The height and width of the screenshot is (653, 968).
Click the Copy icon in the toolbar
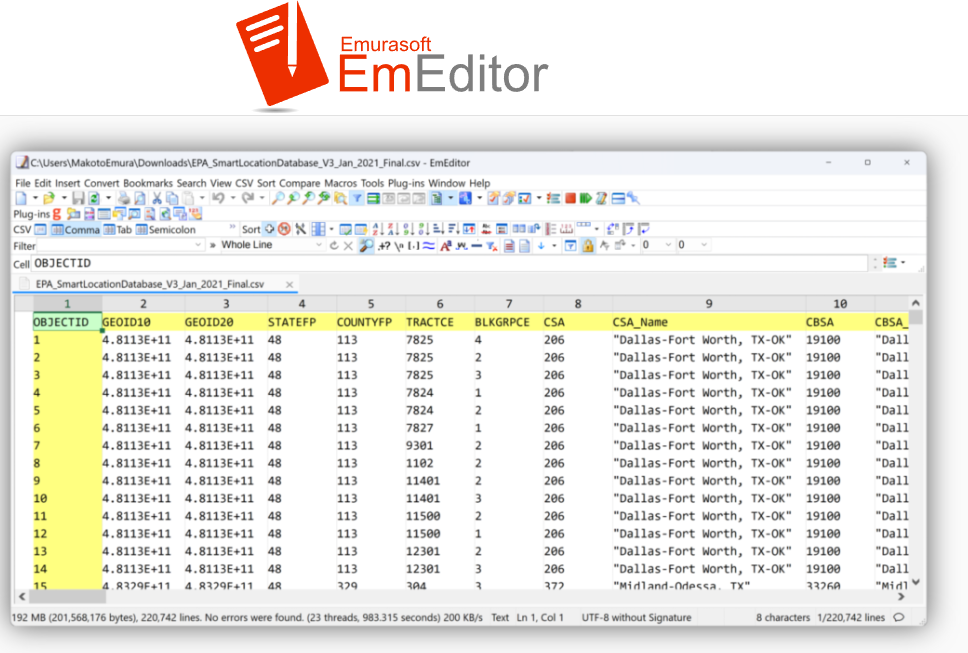click(172, 198)
